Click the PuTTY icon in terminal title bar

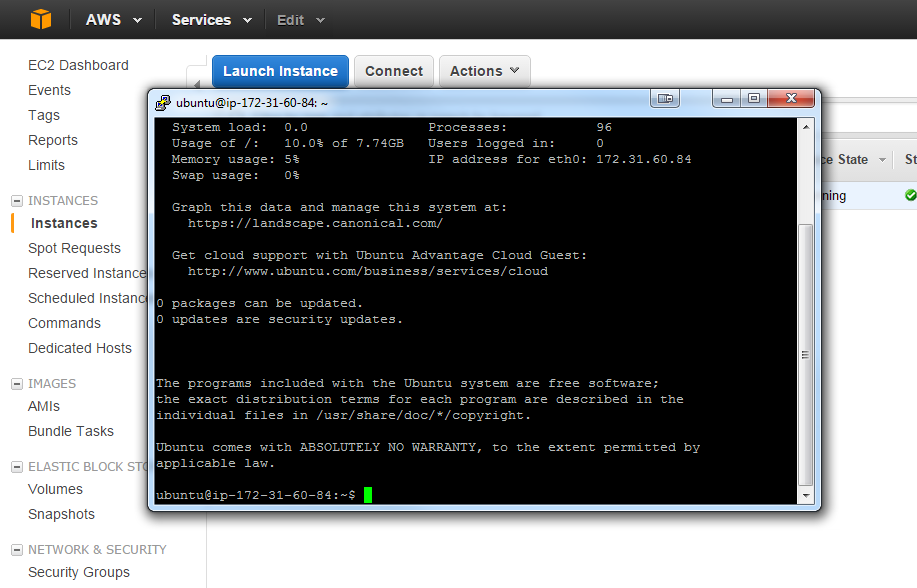tap(163, 103)
